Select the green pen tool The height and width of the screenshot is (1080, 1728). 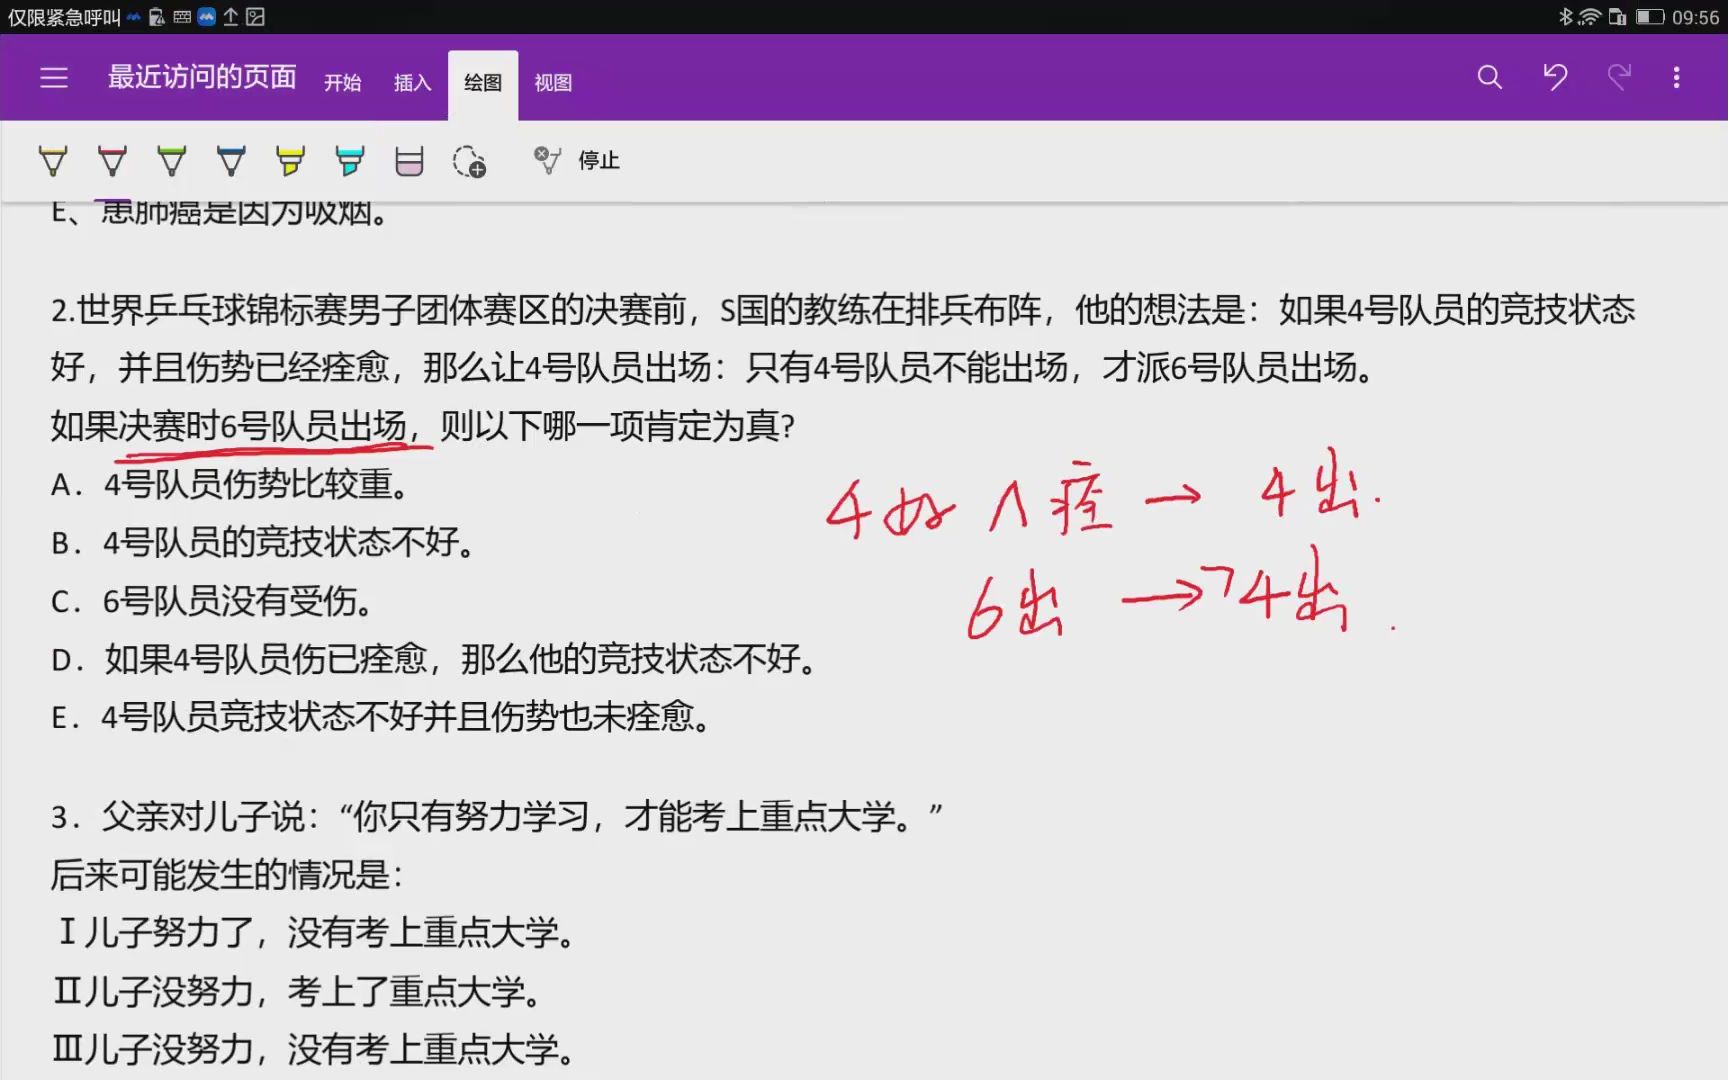point(172,160)
